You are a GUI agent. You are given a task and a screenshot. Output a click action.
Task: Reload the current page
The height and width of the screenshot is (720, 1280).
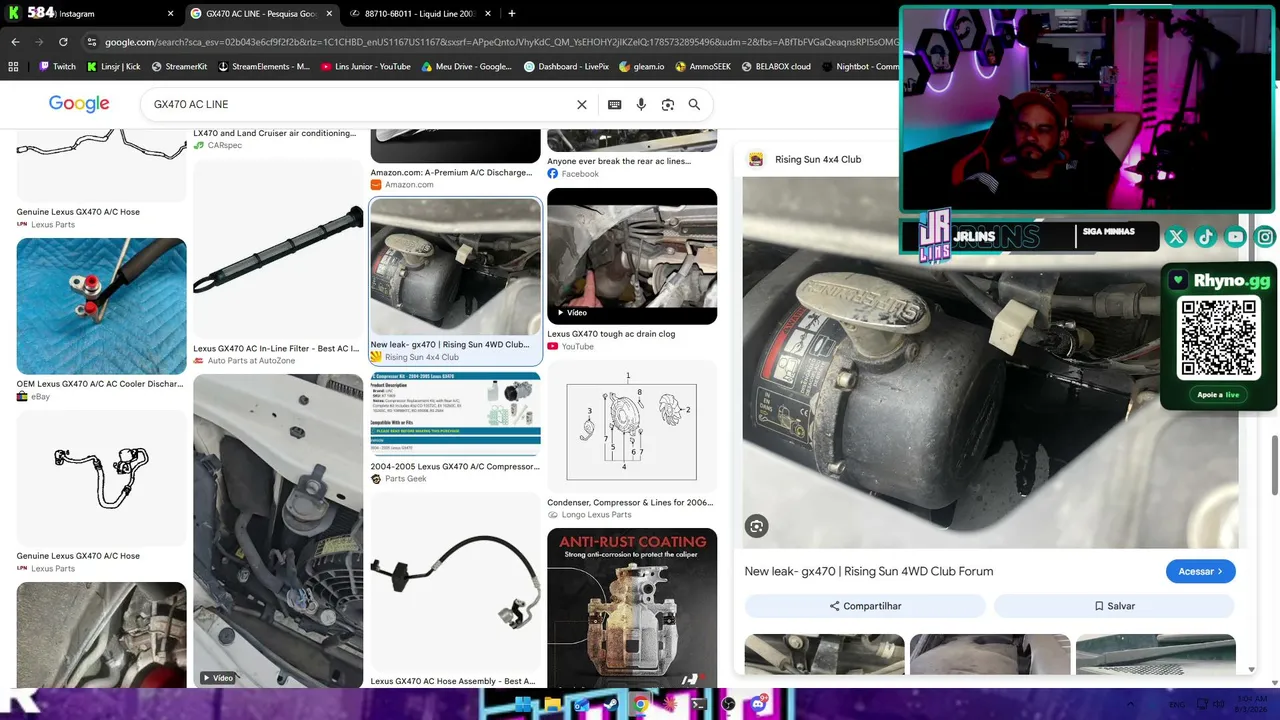coord(63,42)
